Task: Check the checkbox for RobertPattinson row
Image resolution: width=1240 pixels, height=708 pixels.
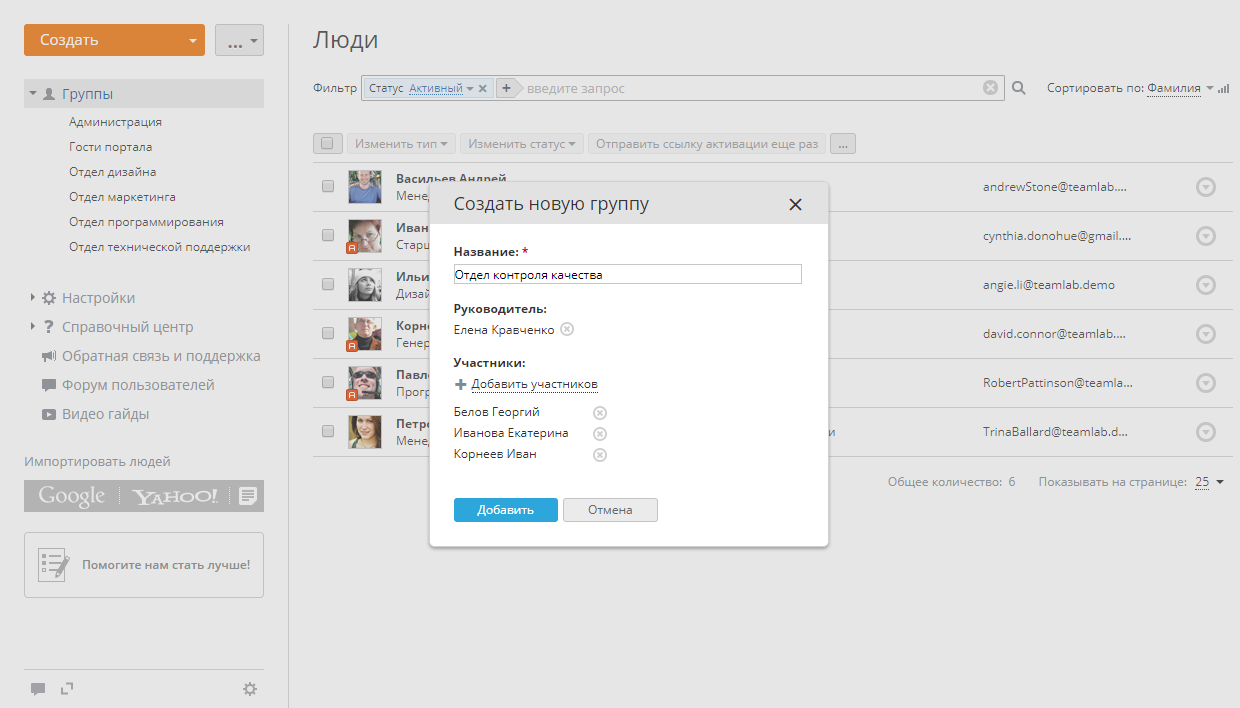Action: click(328, 382)
